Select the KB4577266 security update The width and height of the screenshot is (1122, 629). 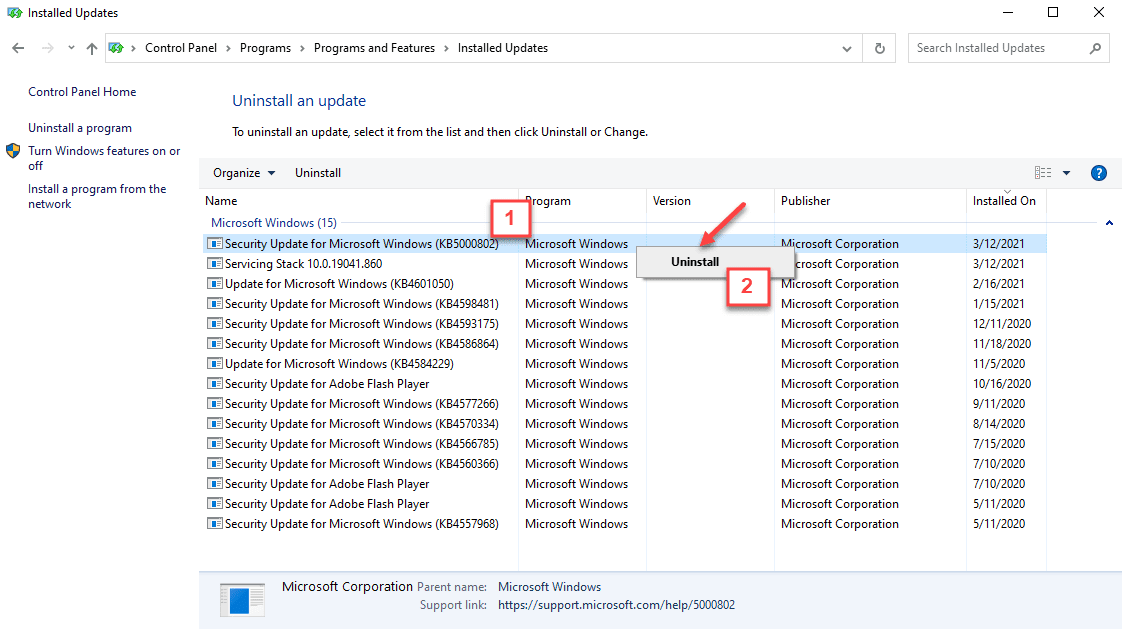tap(625, 404)
